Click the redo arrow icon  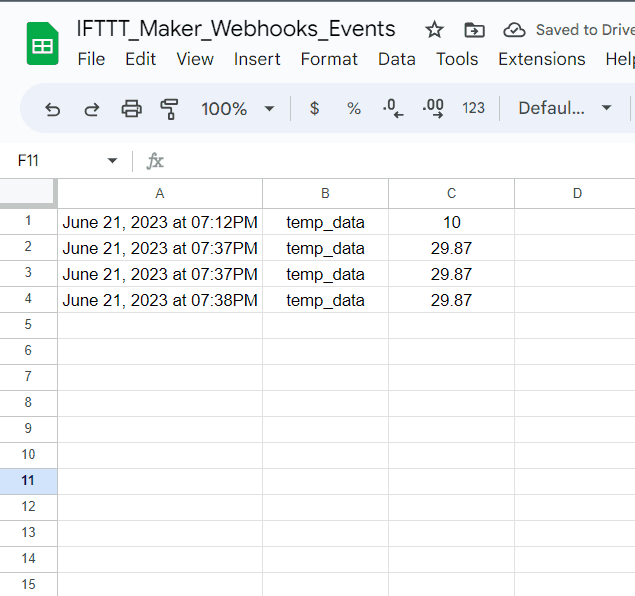91,108
